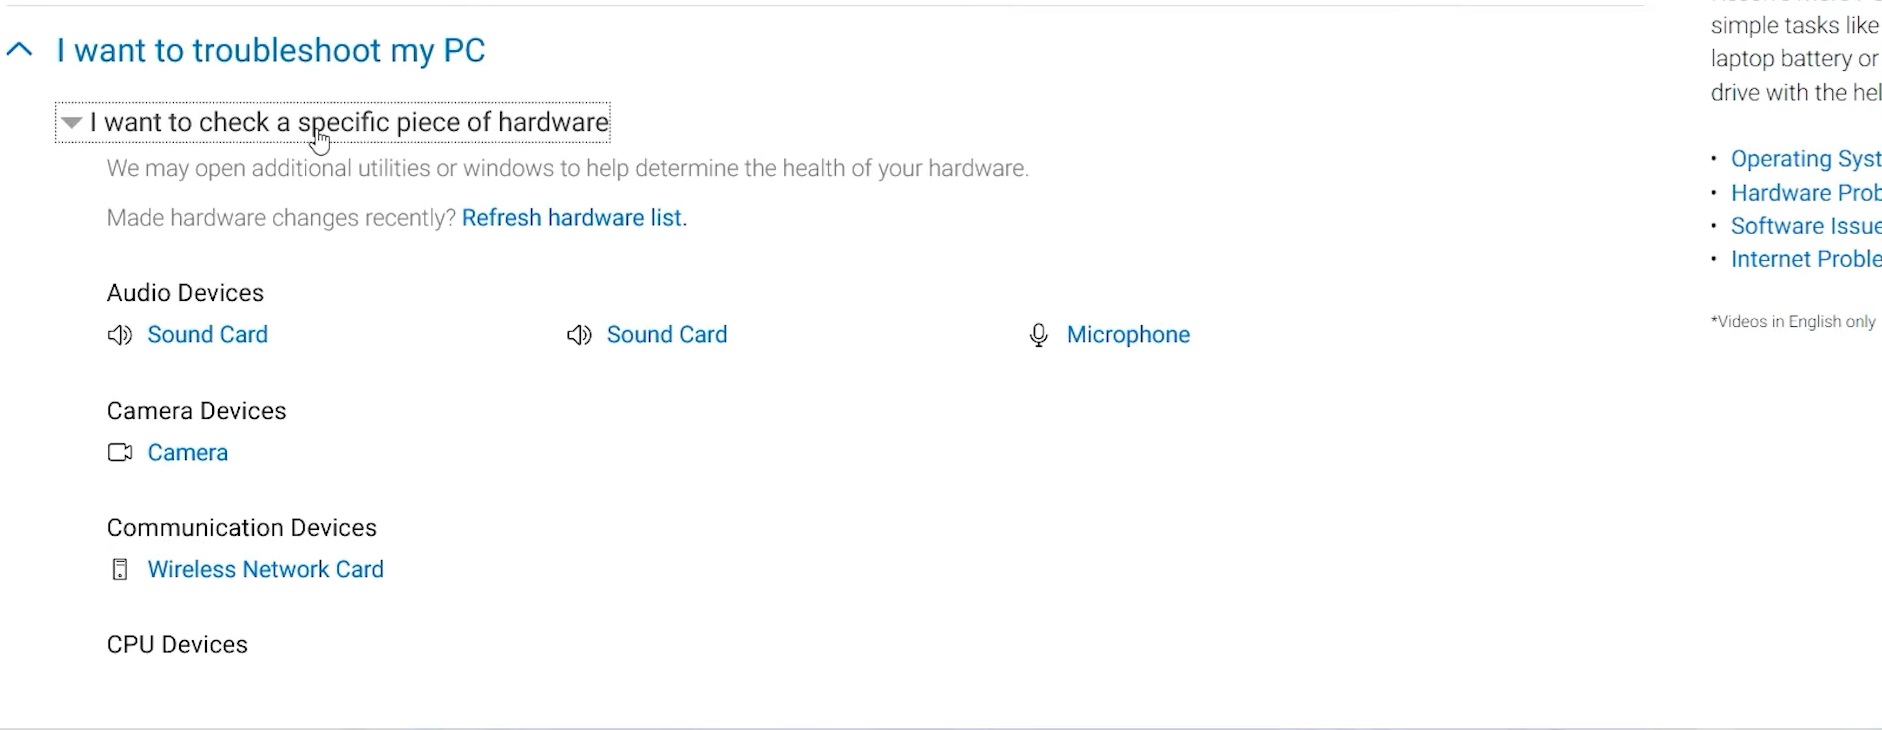Screen dimensions: 1882x730
Task: Open the Camera hardware check link
Action: (x=187, y=453)
